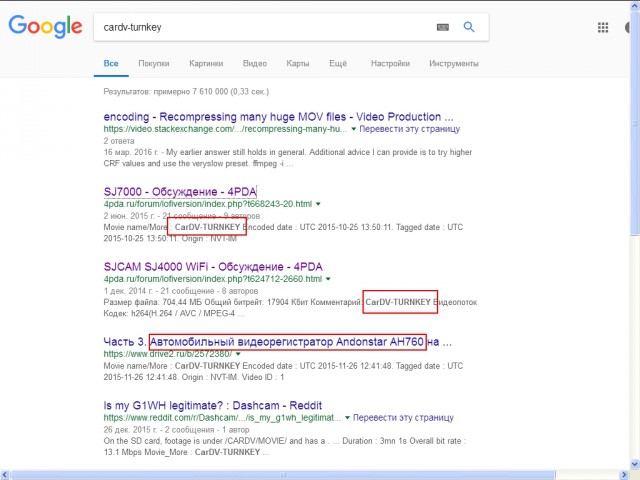Click the horizontal scrollbar left arrow
The image size is (640, 480).
coord(4,475)
